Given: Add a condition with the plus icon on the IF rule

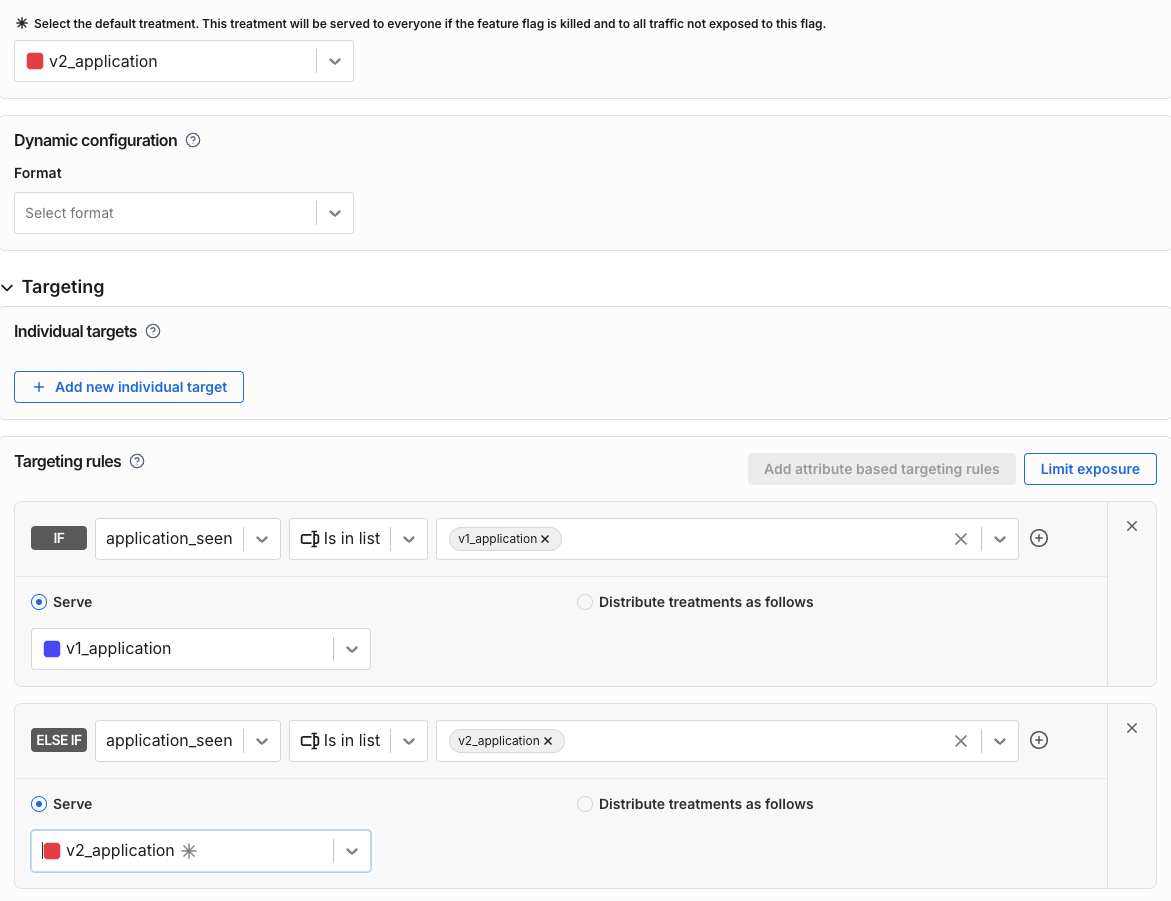Looking at the screenshot, I should [x=1038, y=538].
